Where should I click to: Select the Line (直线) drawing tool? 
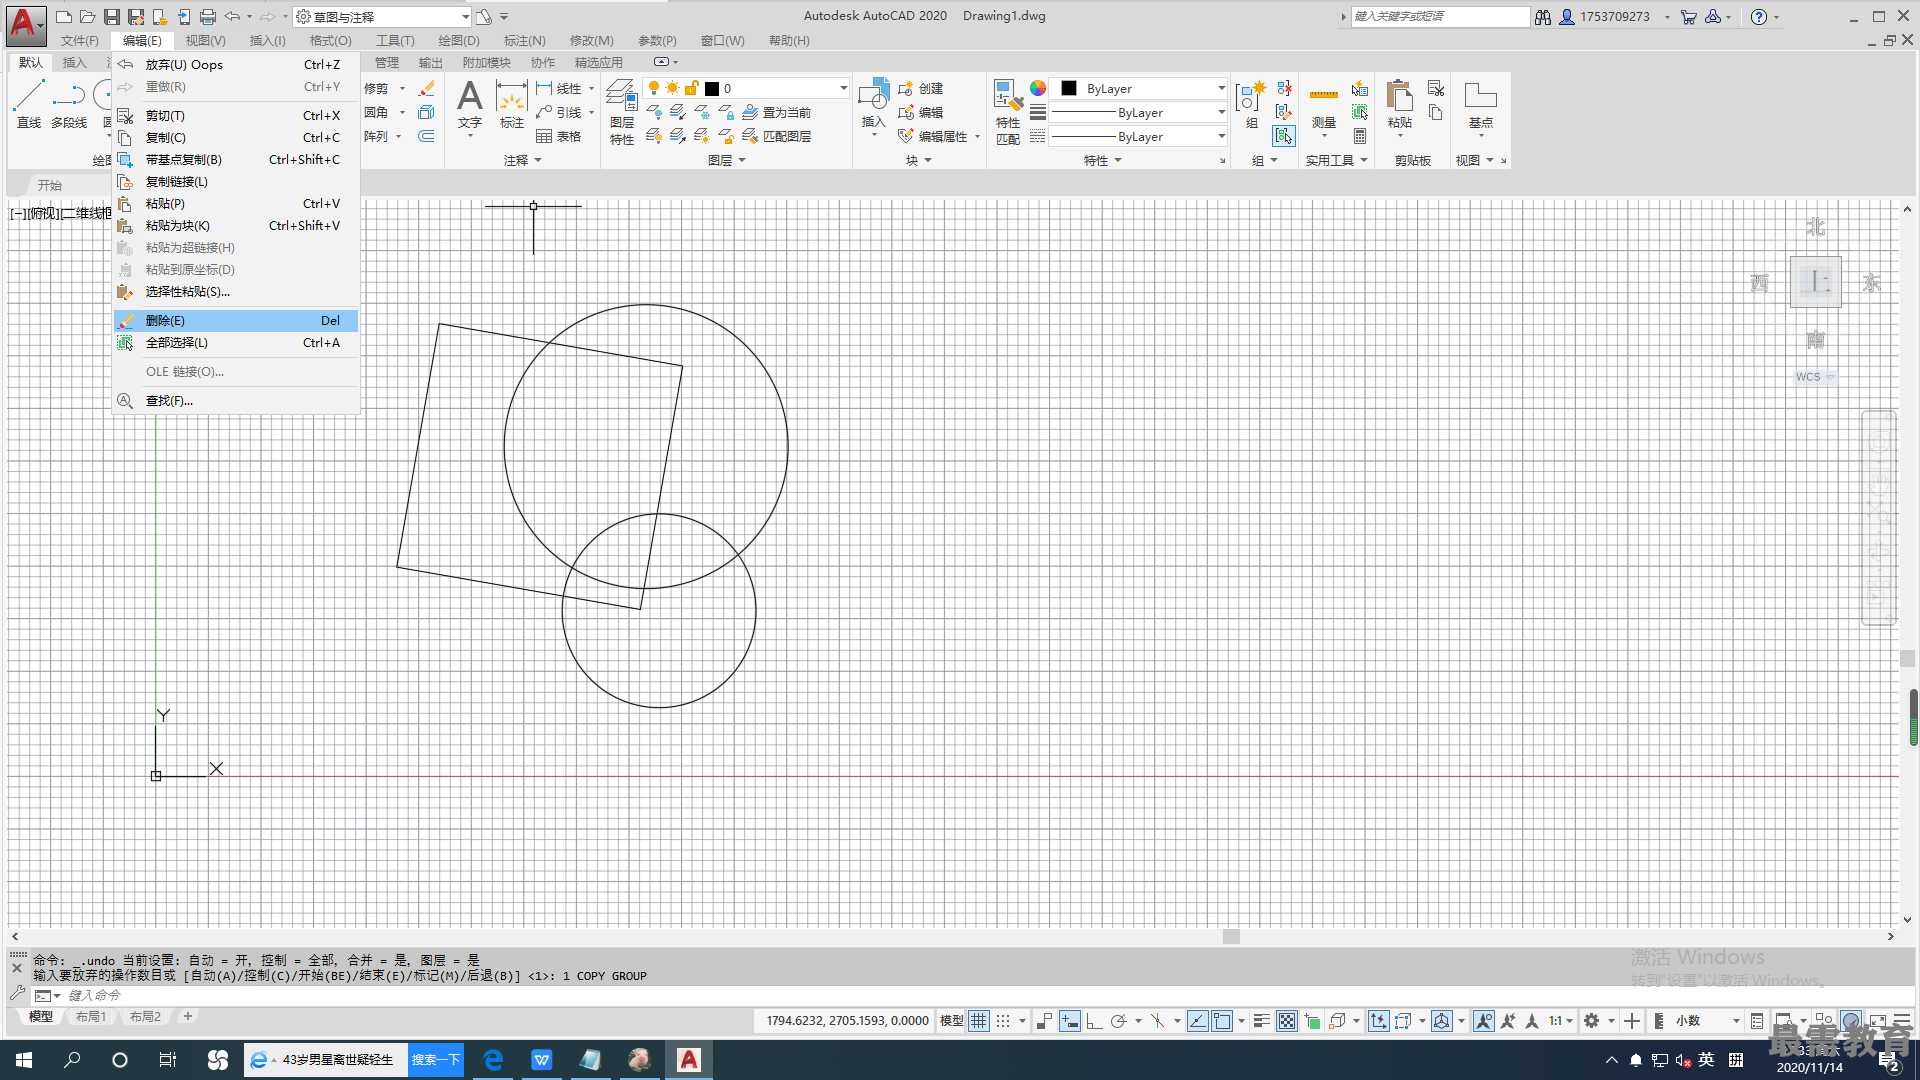click(x=29, y=104)
